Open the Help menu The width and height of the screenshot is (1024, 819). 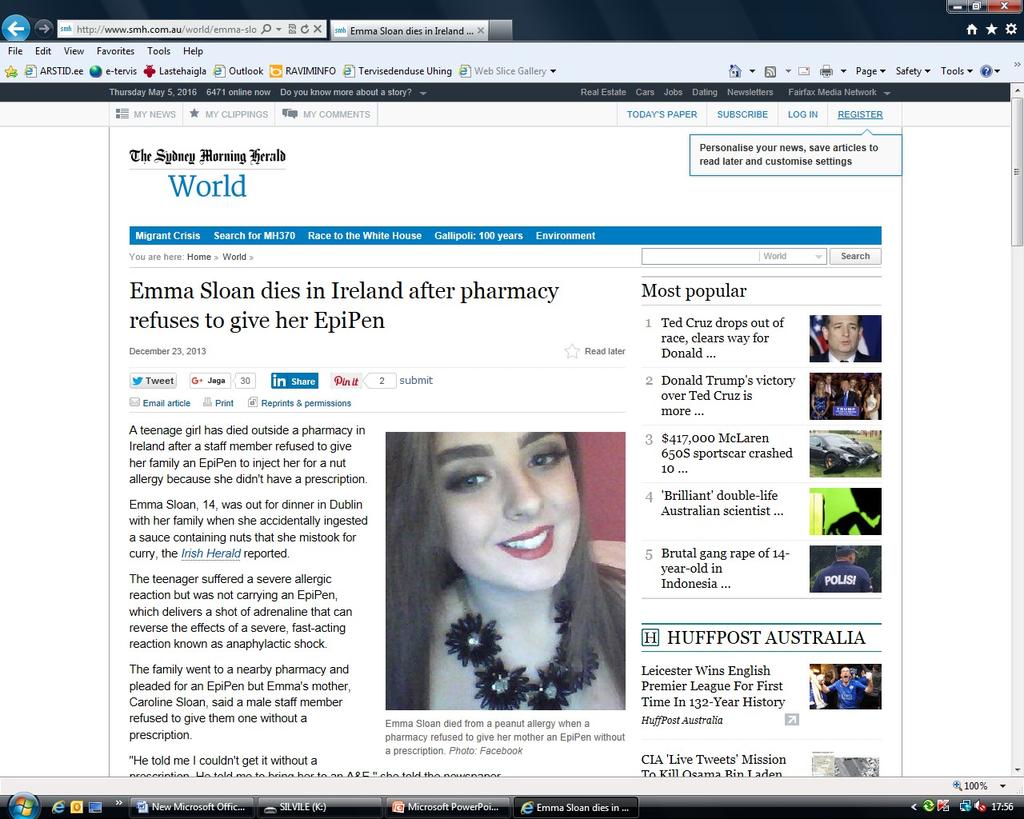tap(193, 51)
